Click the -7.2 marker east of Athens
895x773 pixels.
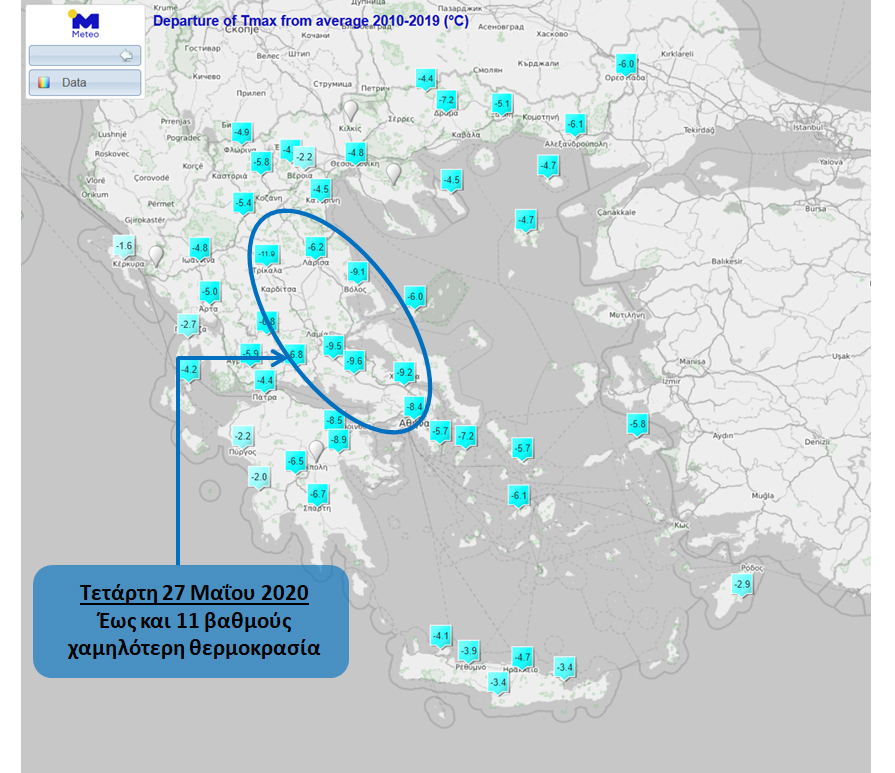coord(466,437)
